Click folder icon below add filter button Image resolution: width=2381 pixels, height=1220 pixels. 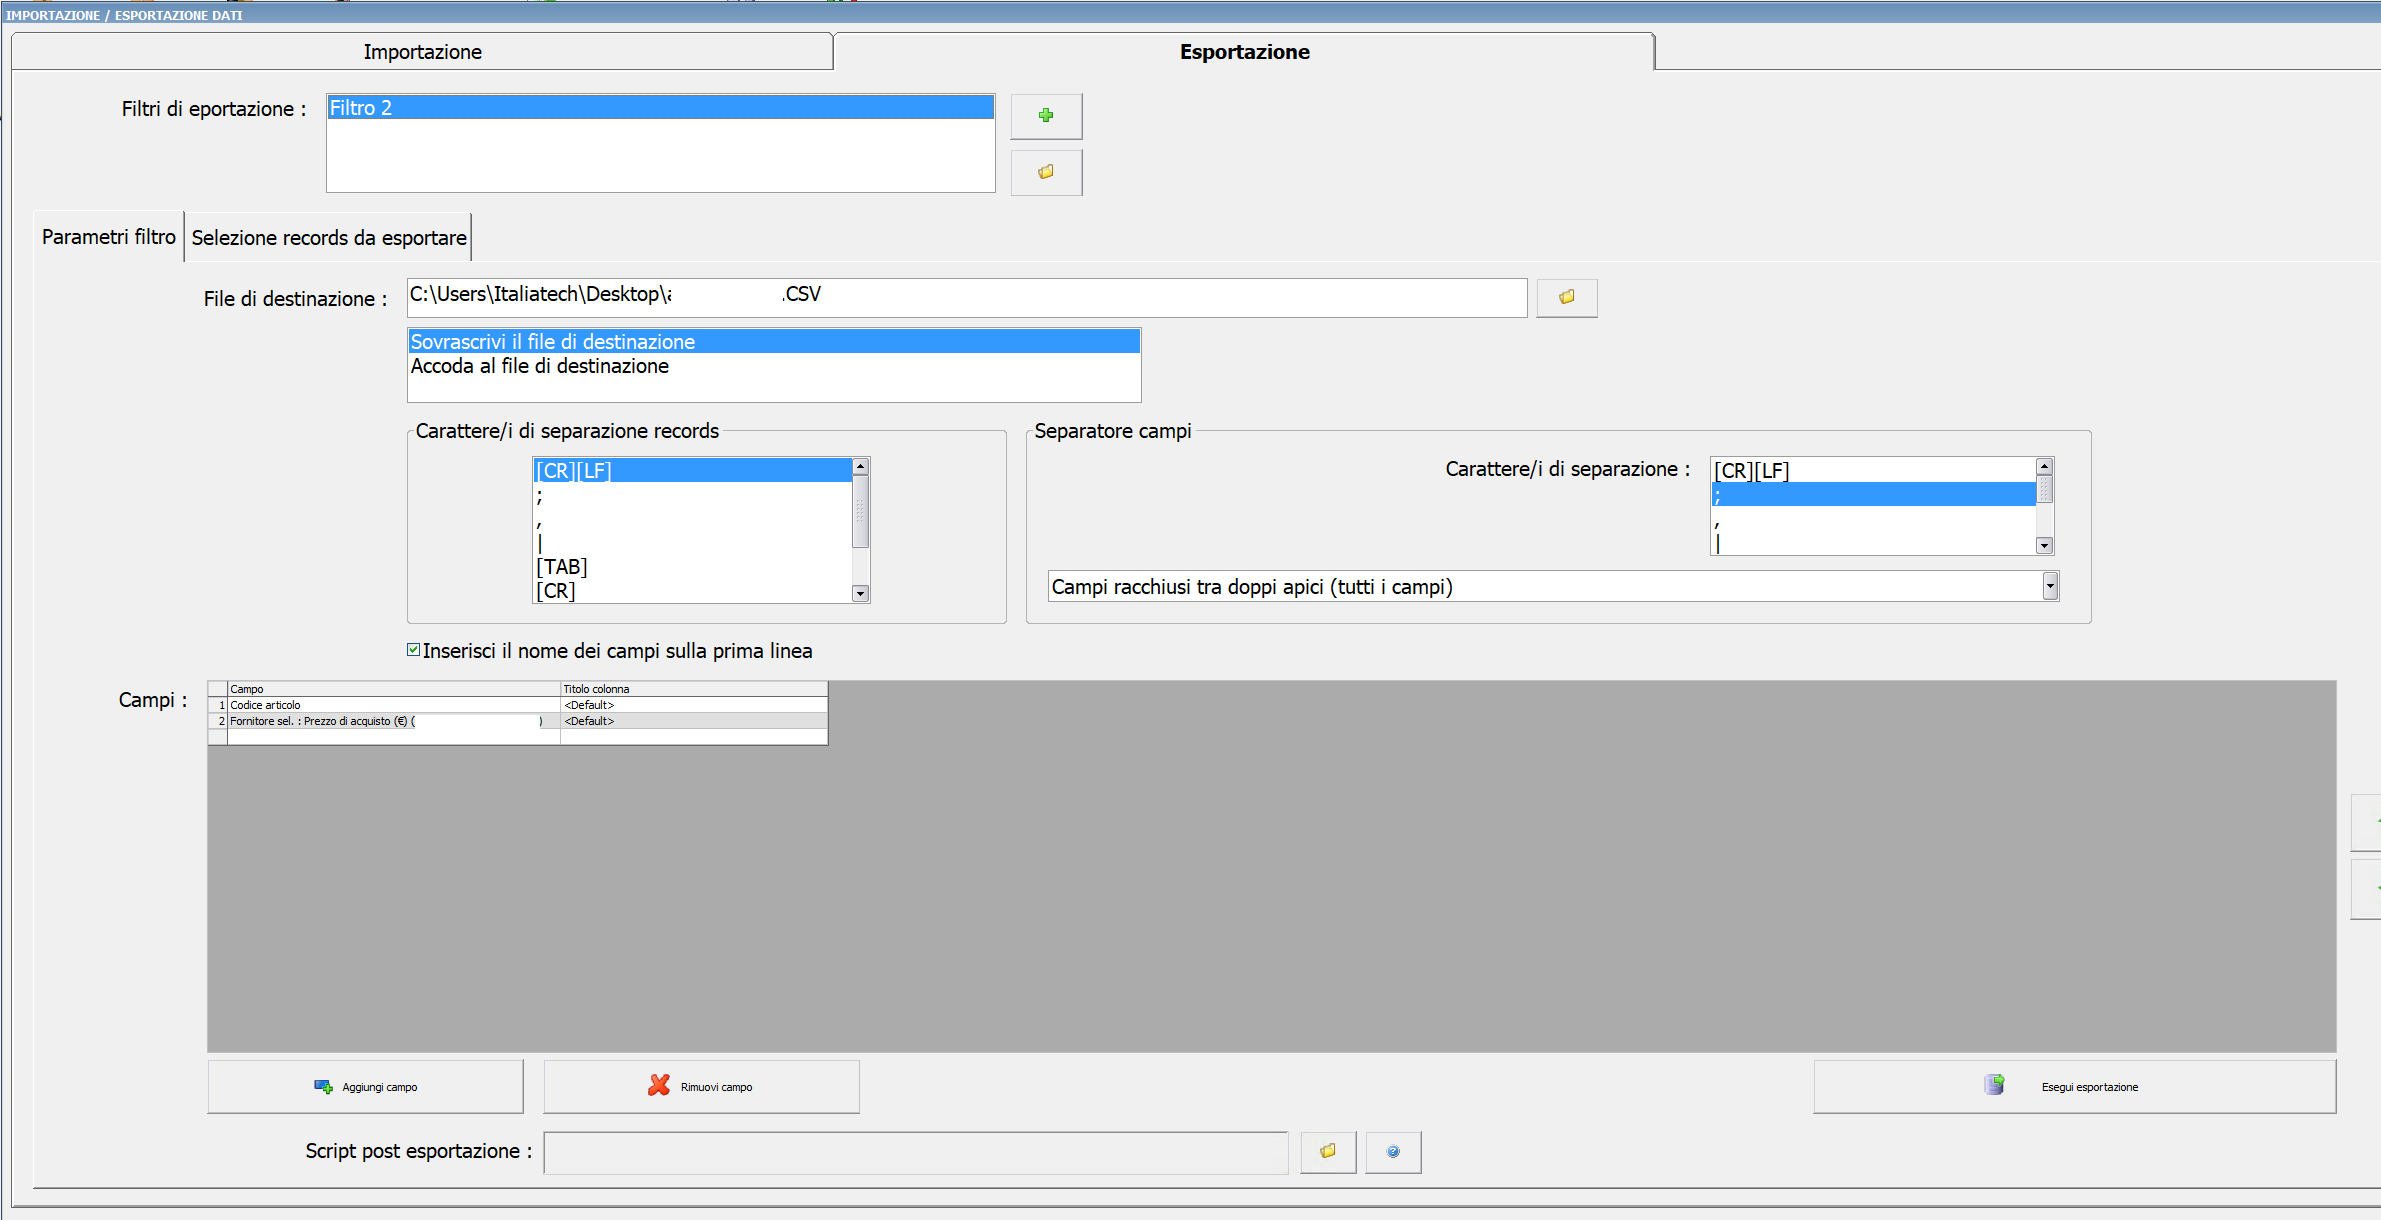point(1046,172)
